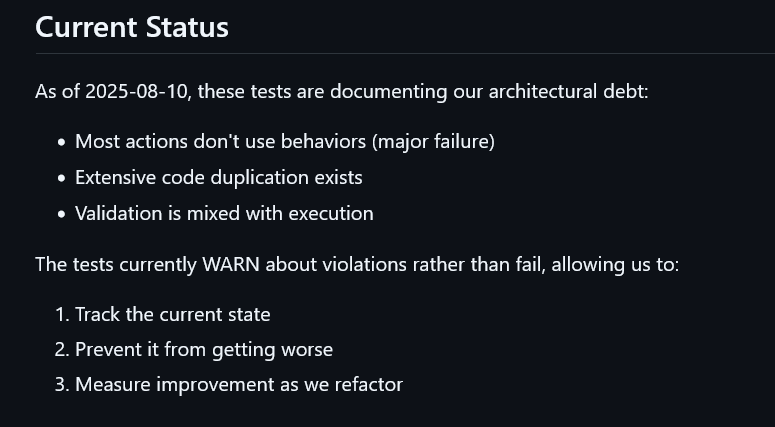Click the '(major failure)' text

pyautogui.click(x=433, y=141)
